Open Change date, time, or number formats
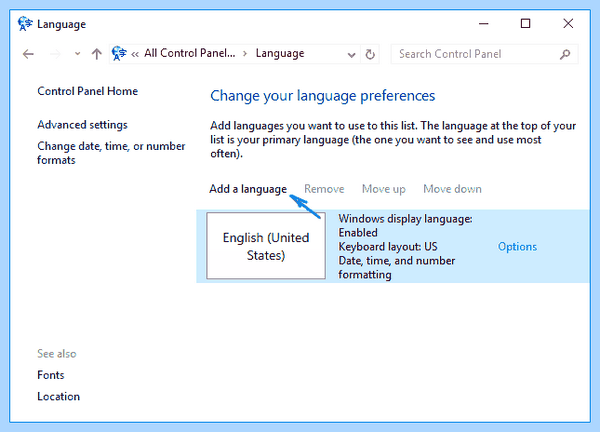Viewport: 600px width, 432px height. tap(111, 153)
